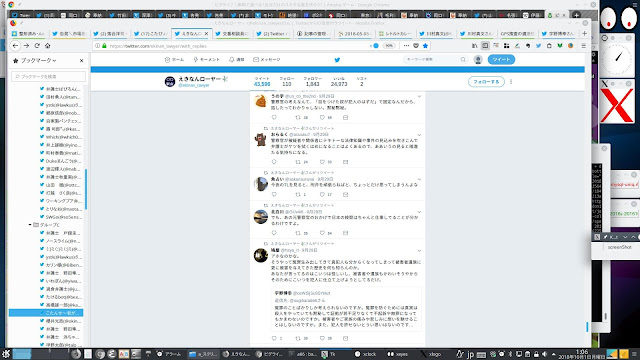The image size is (640, 360).
Task: Click the Twitter search magnifier icon
Action: (x=463, y=60)
